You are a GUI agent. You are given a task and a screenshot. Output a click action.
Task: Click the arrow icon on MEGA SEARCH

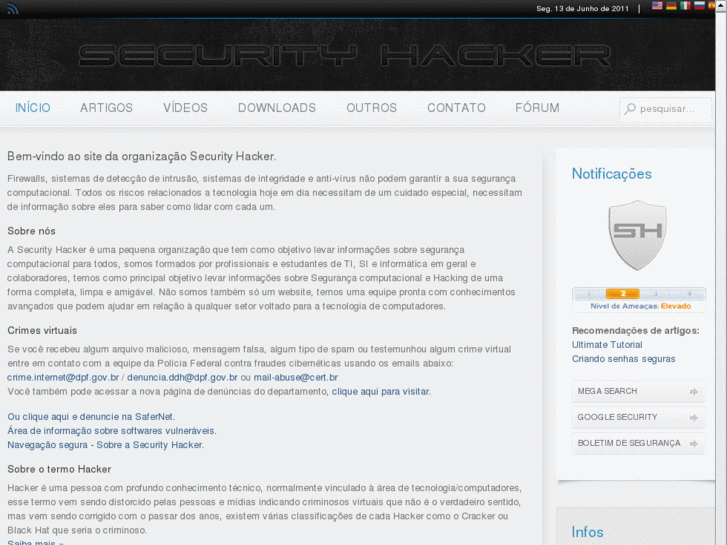(694, 392)
